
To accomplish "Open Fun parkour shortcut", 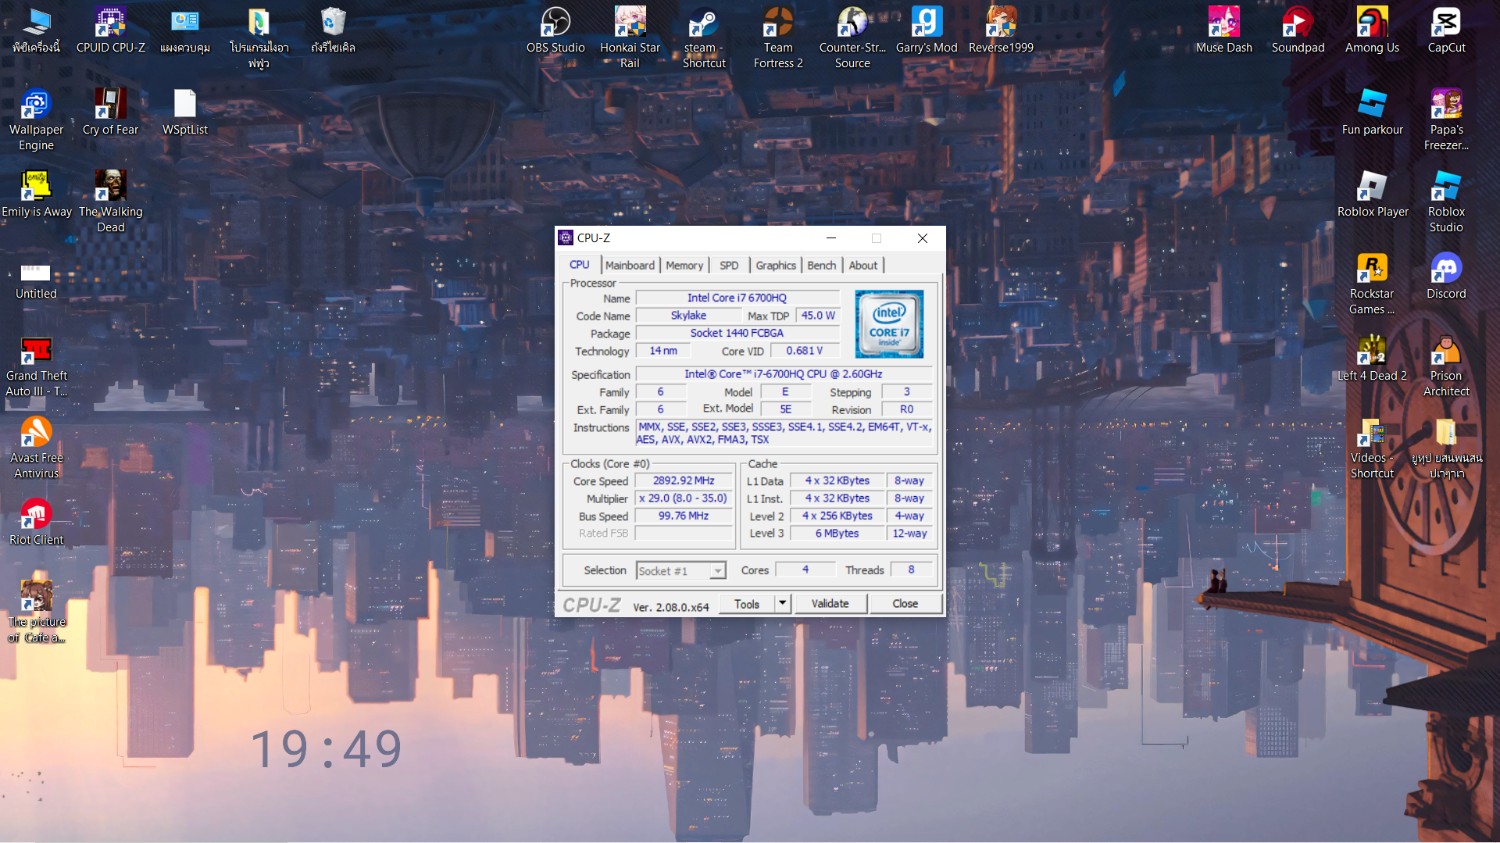I will [x=1372, y=112].
